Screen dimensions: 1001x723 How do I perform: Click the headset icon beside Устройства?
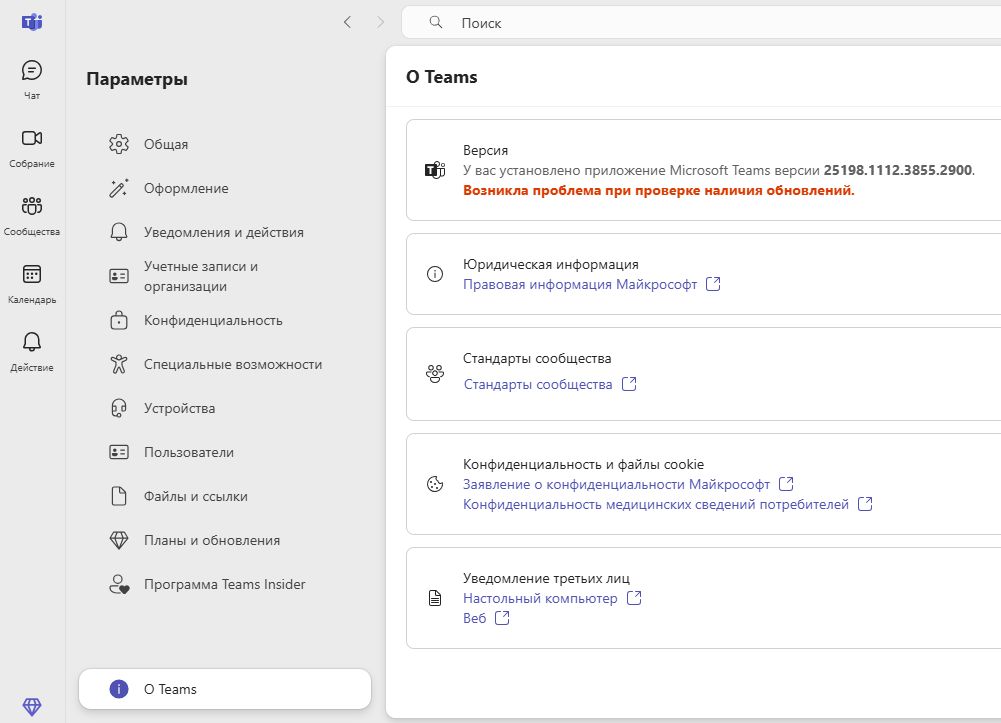coord(119,408)
